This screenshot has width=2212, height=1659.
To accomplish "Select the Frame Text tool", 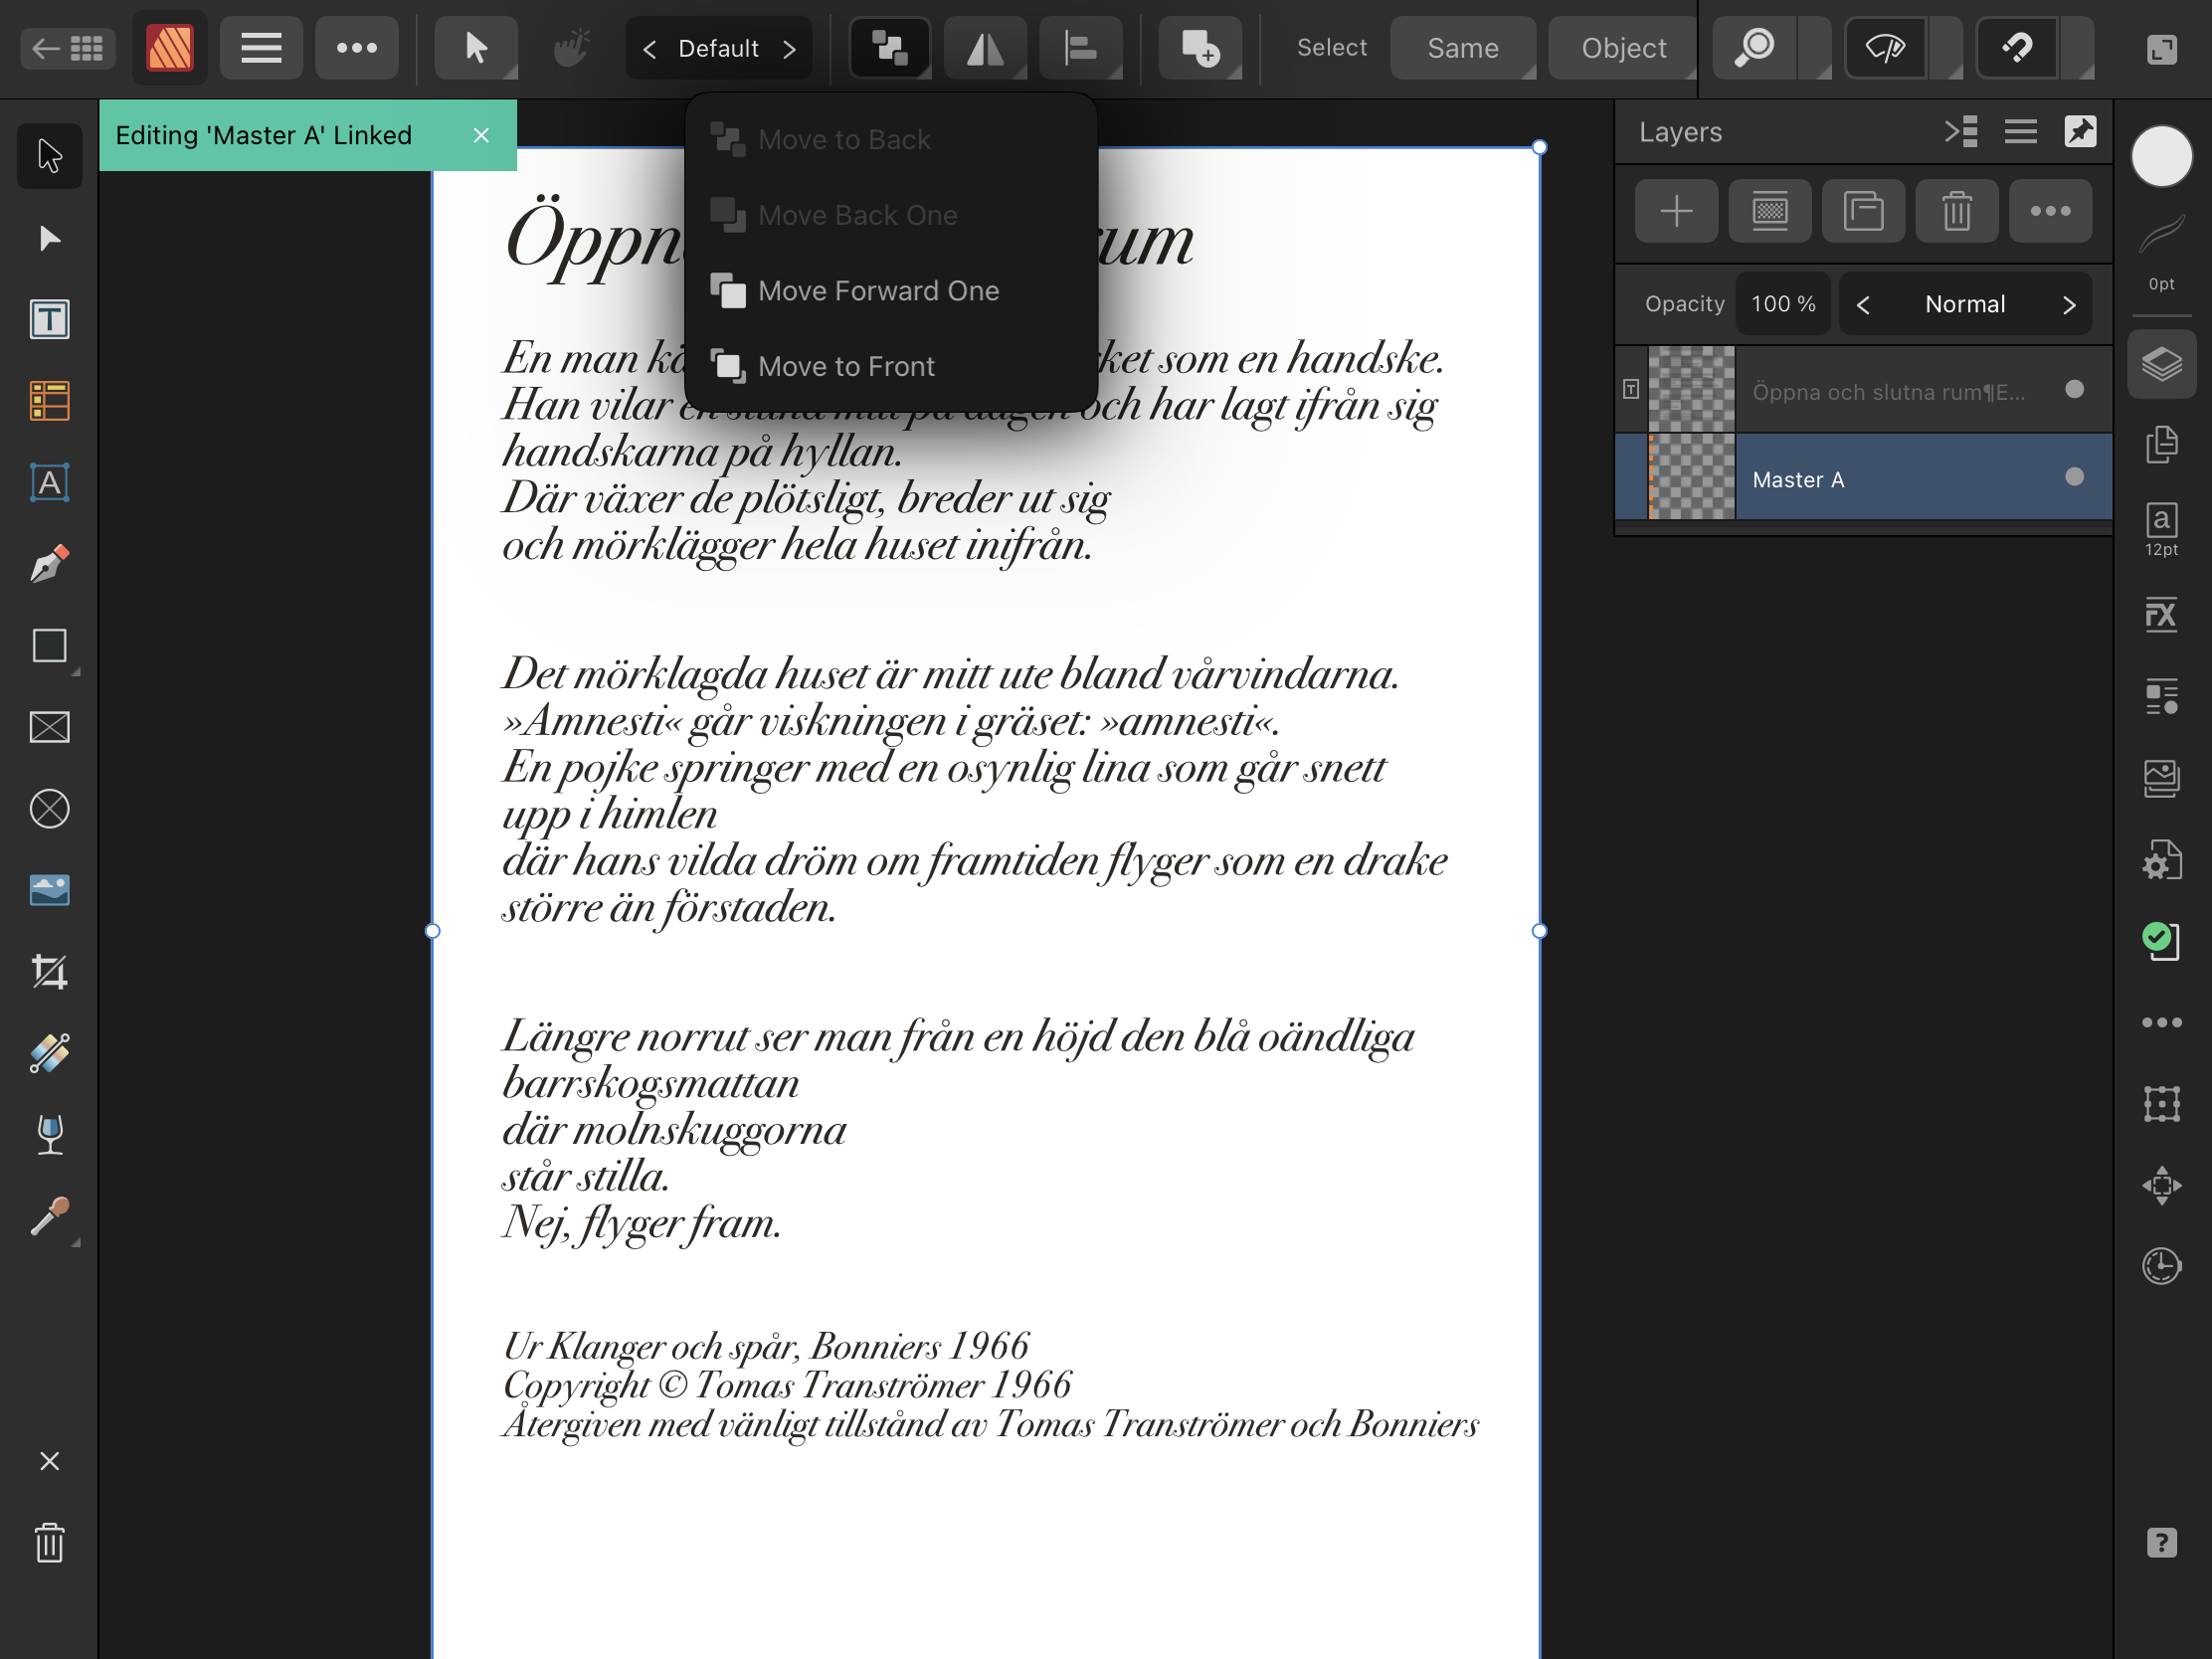I will point(49,320).
